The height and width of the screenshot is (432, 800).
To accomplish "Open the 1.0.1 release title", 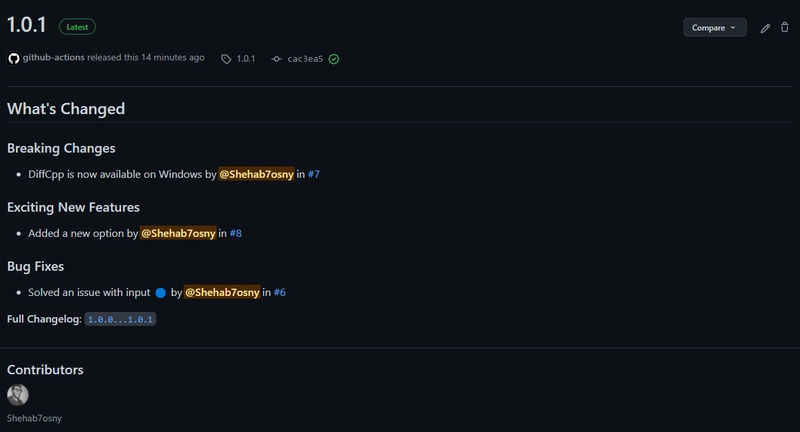I will [x=27, y=26].
